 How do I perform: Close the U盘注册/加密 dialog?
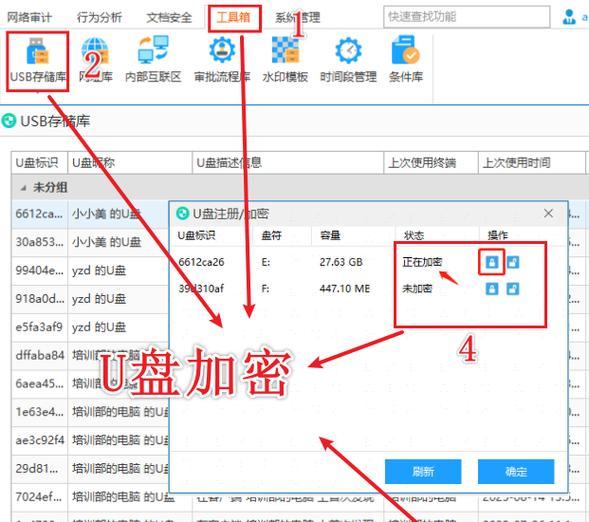pos(548,213)
